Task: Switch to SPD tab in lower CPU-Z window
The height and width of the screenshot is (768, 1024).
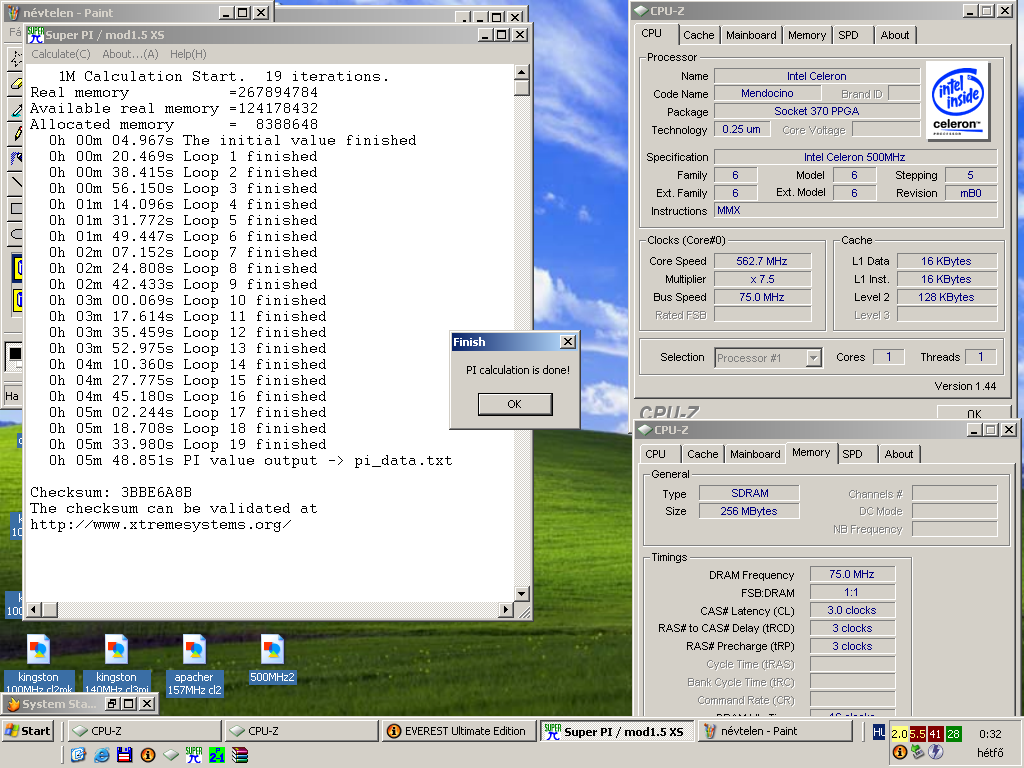Action: 852,454
